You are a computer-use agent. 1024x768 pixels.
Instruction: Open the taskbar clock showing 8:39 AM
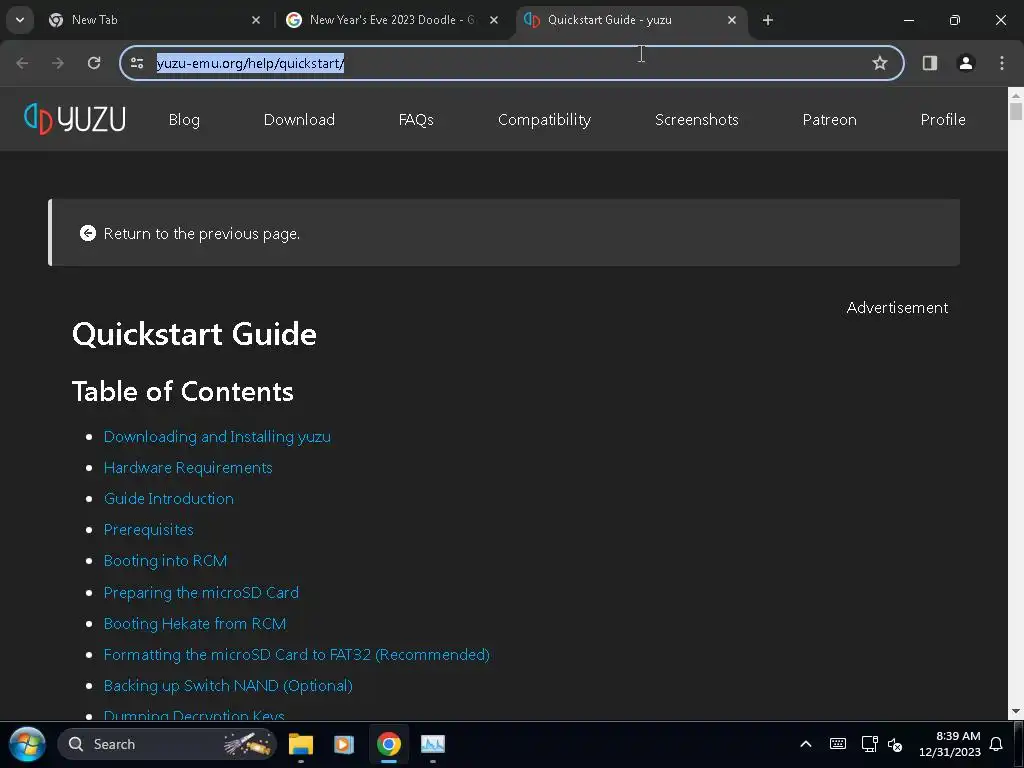coord(950,744)
